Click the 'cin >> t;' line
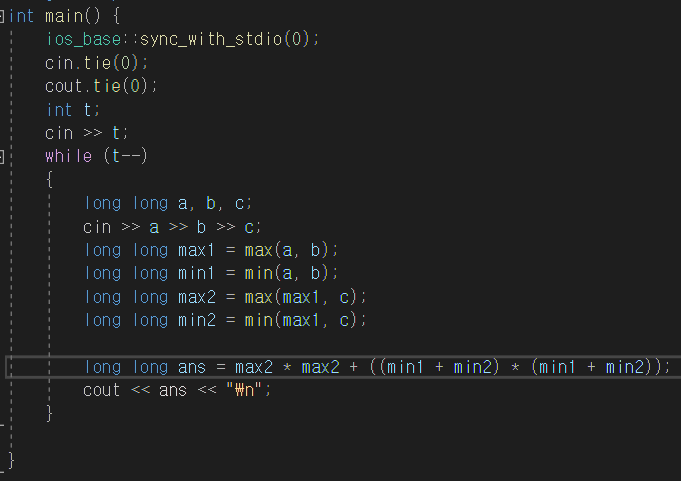This screenshot has width=681, height=481. click(86, 133)
